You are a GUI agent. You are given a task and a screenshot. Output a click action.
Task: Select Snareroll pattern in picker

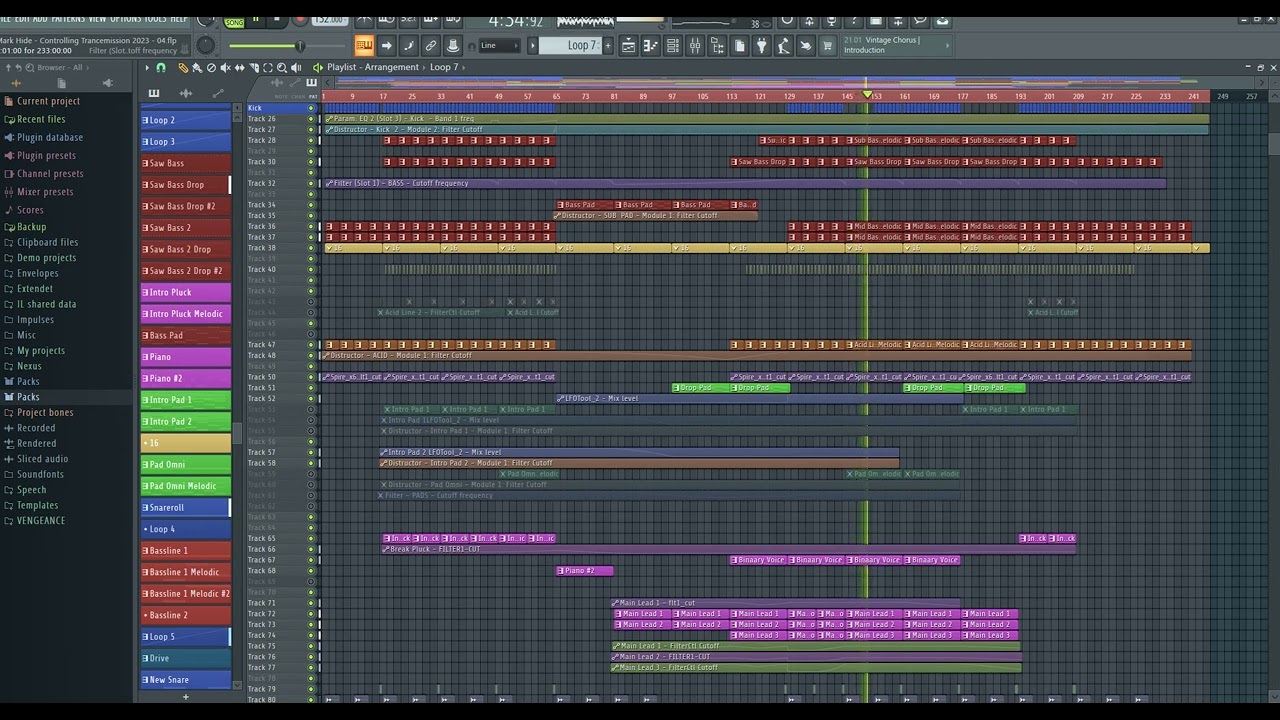point(186,508)
